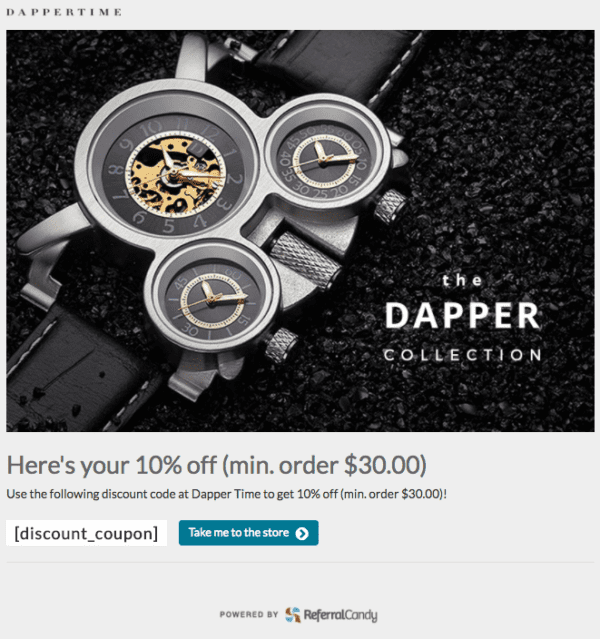600x639 pixels.
Task: Click the large dial with gold gears
Action: pos(174,176)
